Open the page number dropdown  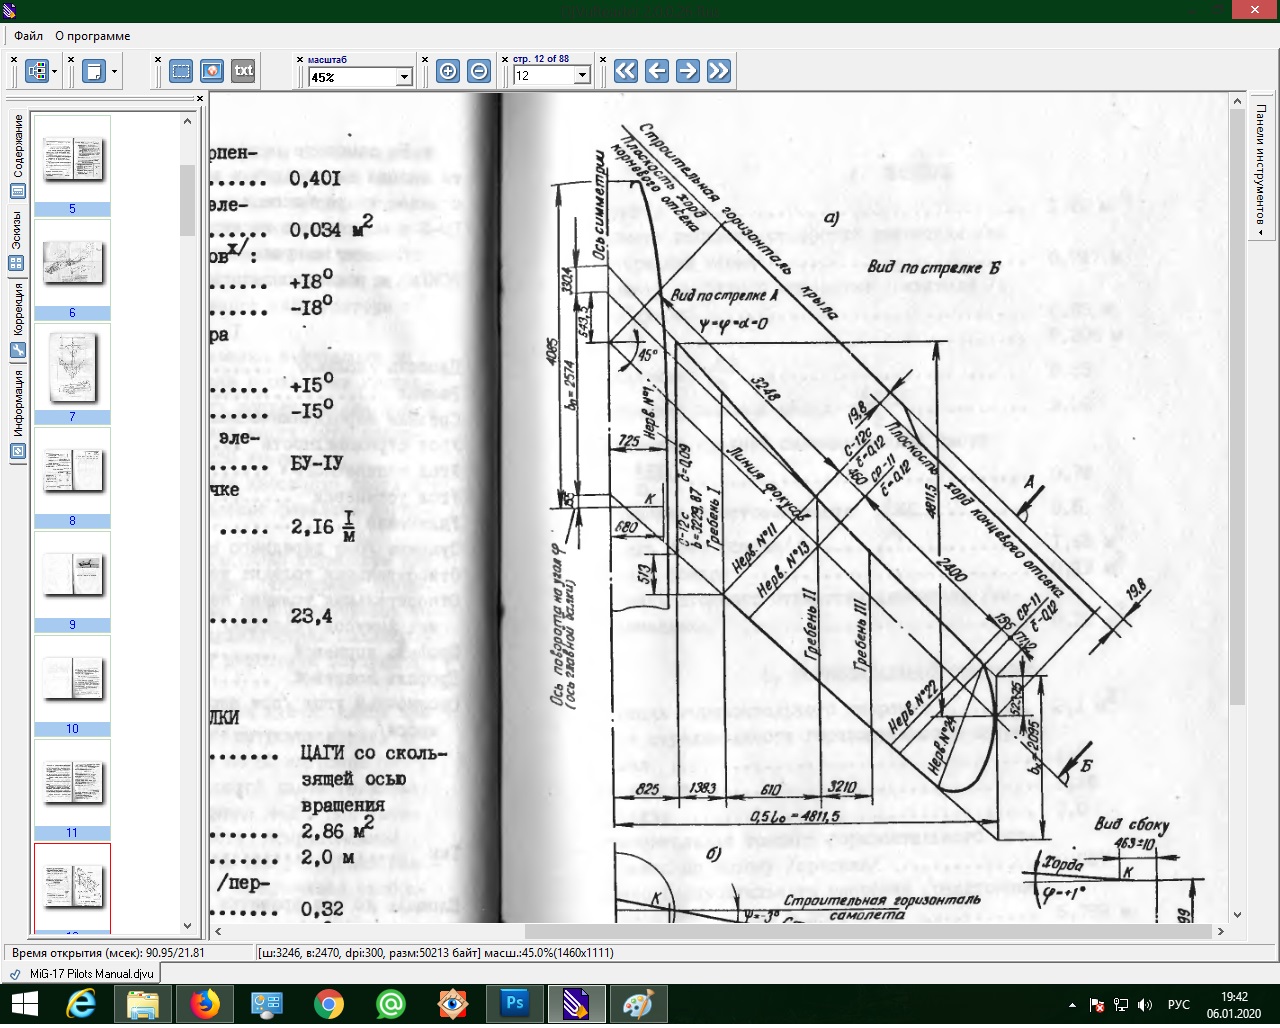tap(582, 76)
